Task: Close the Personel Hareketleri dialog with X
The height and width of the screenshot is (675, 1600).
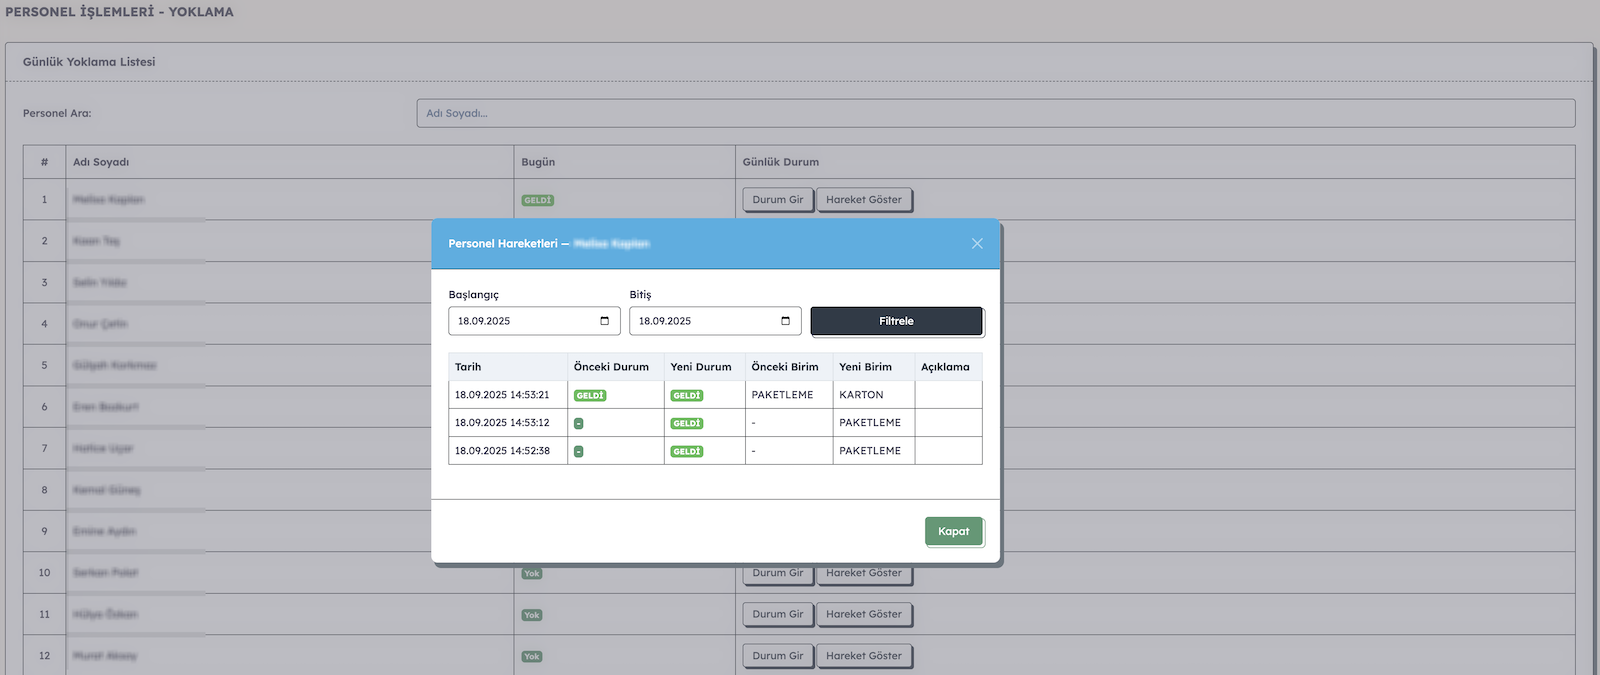Action: pos(977,244)
